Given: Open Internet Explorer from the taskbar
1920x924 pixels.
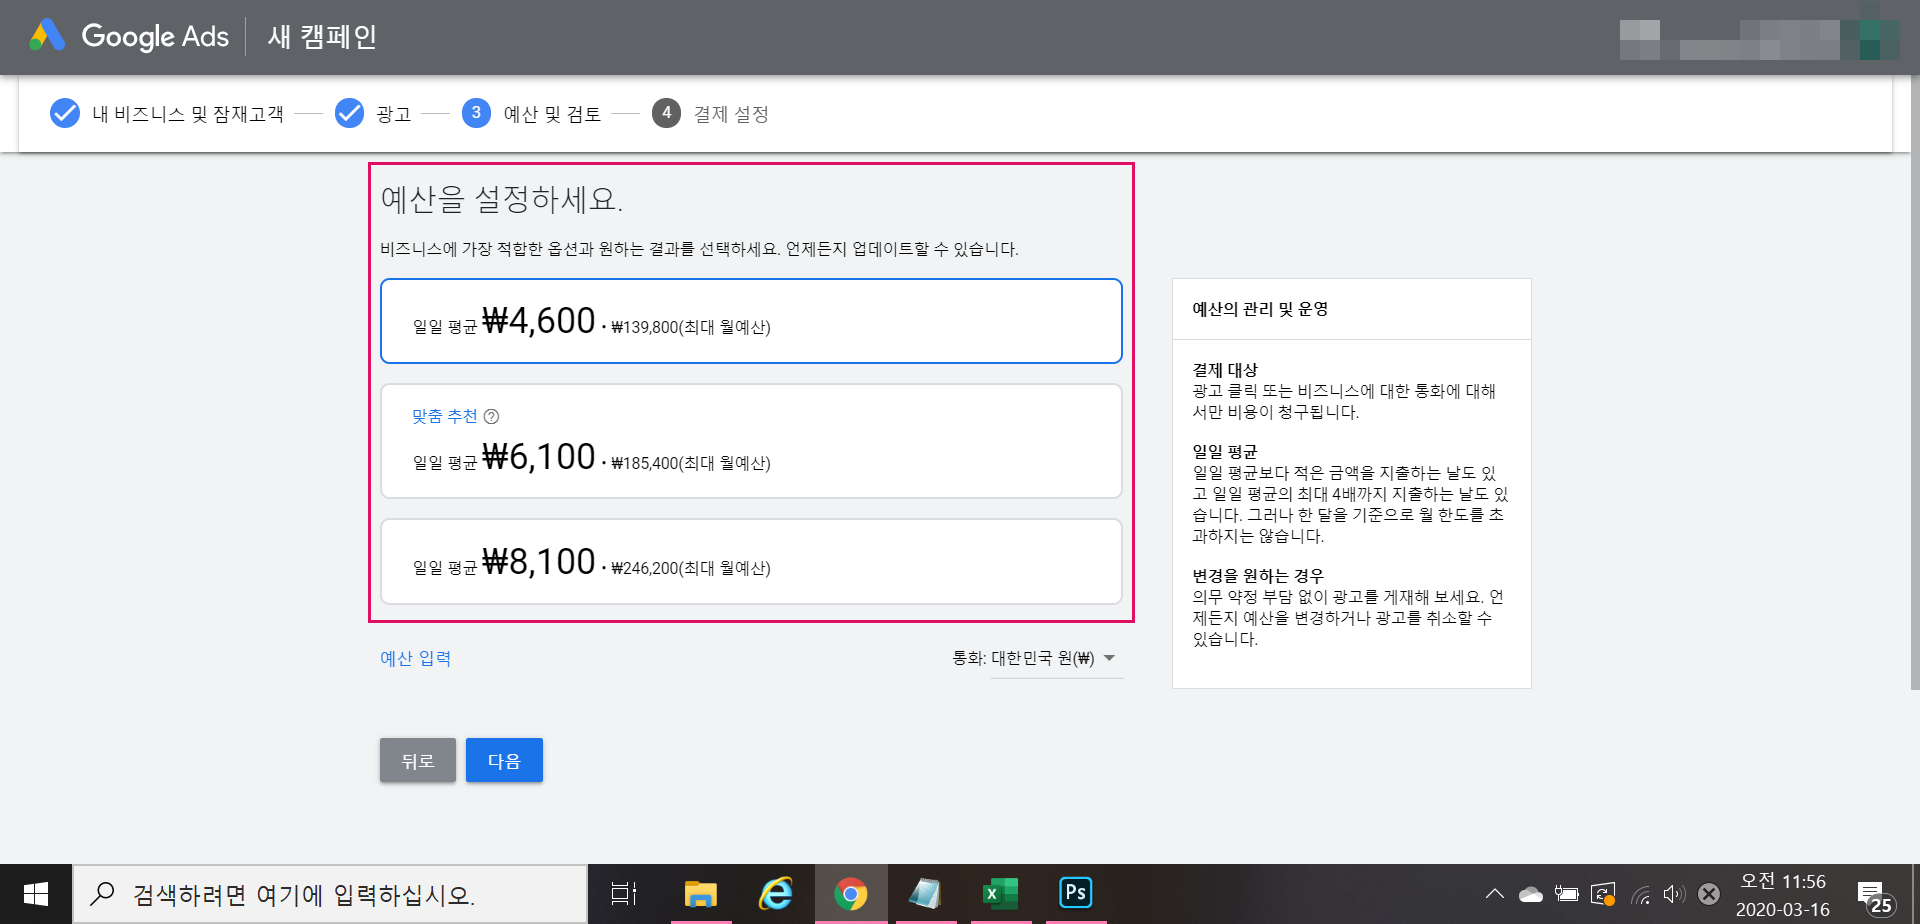Looking at the screenshot, I should [x=776, y=894].
